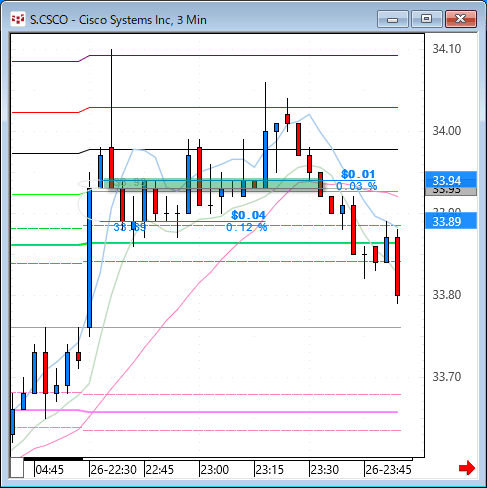
Task: Select the 33.94 price label on axis
Action: coord(451,180)
